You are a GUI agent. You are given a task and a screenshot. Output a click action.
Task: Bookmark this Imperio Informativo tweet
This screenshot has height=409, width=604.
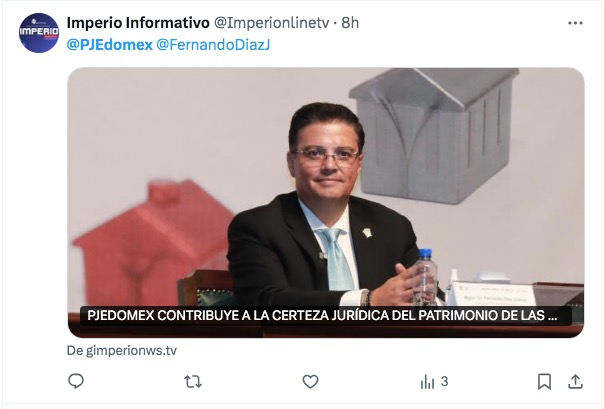544,382
